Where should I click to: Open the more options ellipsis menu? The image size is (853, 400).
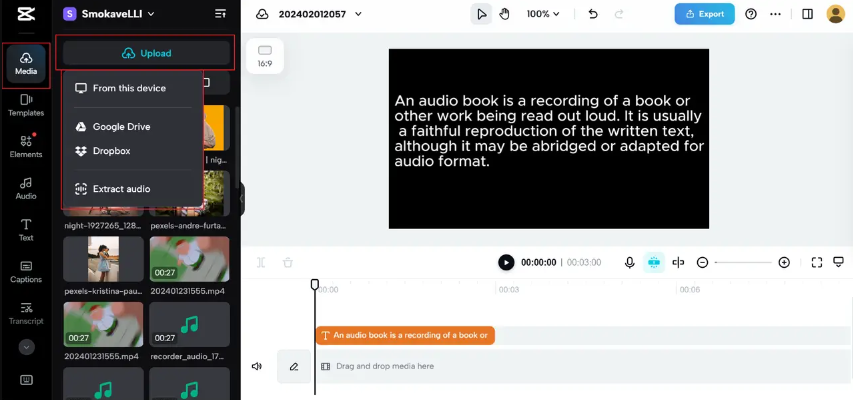point(776,14)
